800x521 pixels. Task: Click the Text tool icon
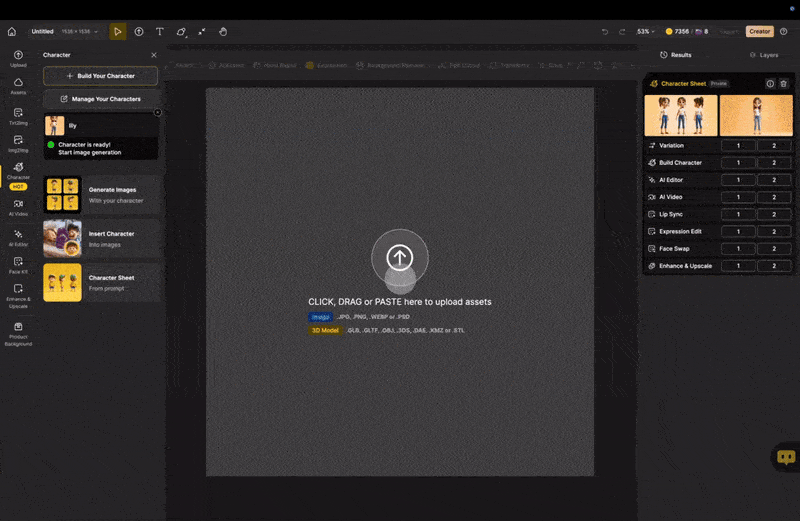click(159, 31)
